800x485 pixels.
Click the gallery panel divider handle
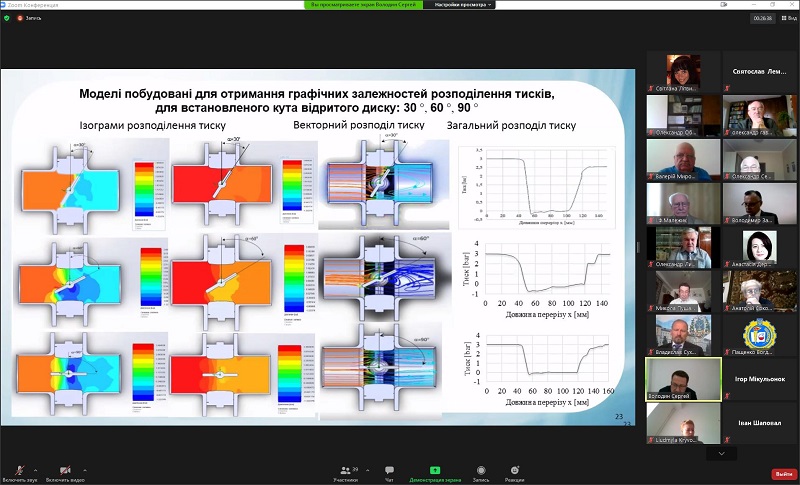coord(639,247)
